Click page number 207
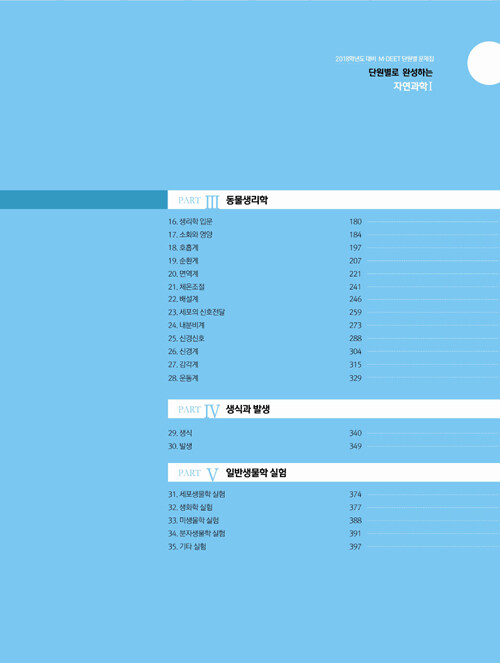 coord(355,261)
